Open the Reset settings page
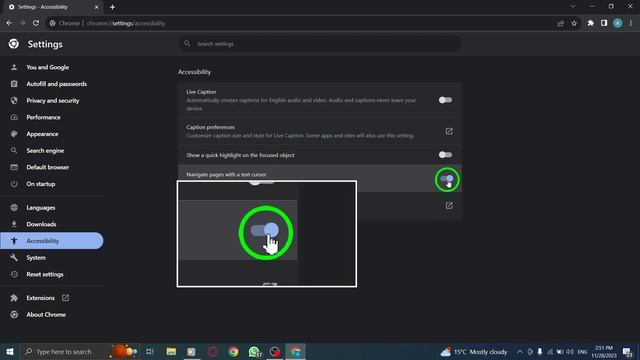This screenshot has width=640, height=360. click(x=45, y=275)
